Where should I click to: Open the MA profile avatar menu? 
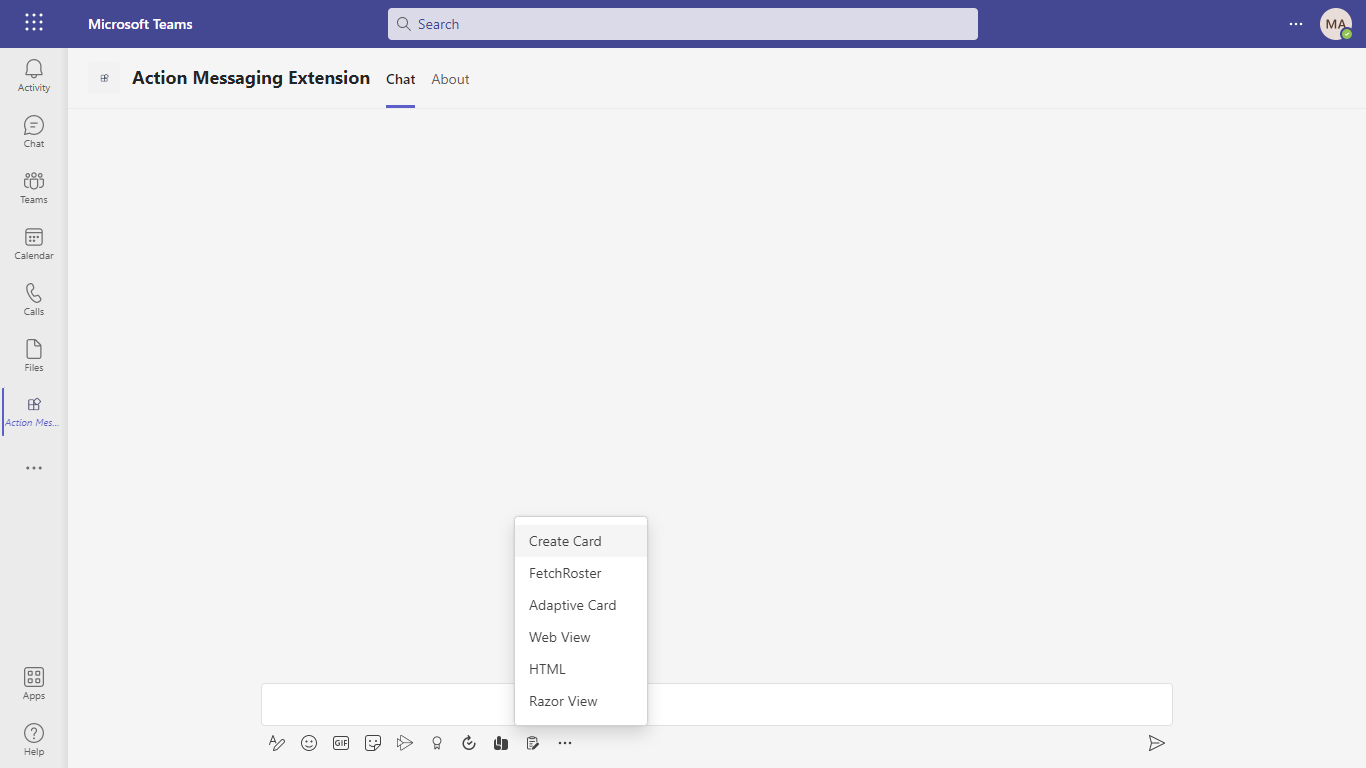click(1336, 24)
